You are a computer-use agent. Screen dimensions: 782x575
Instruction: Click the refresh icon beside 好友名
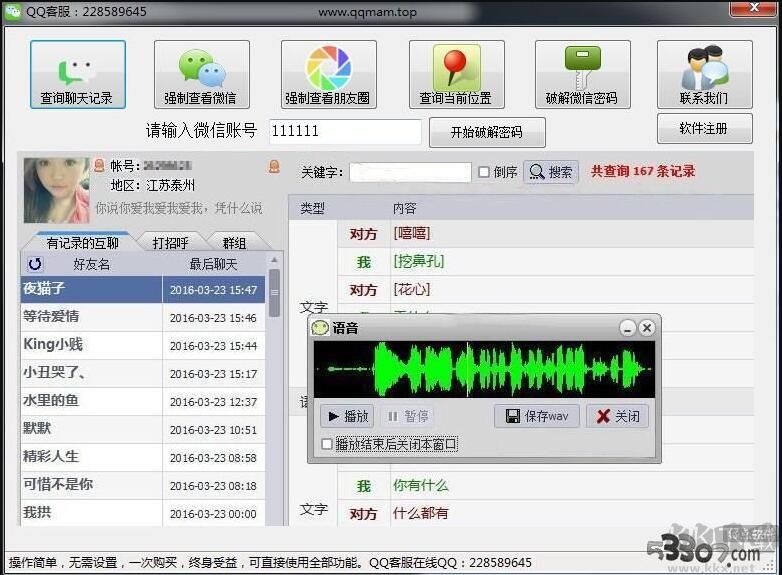coord(35,264)
